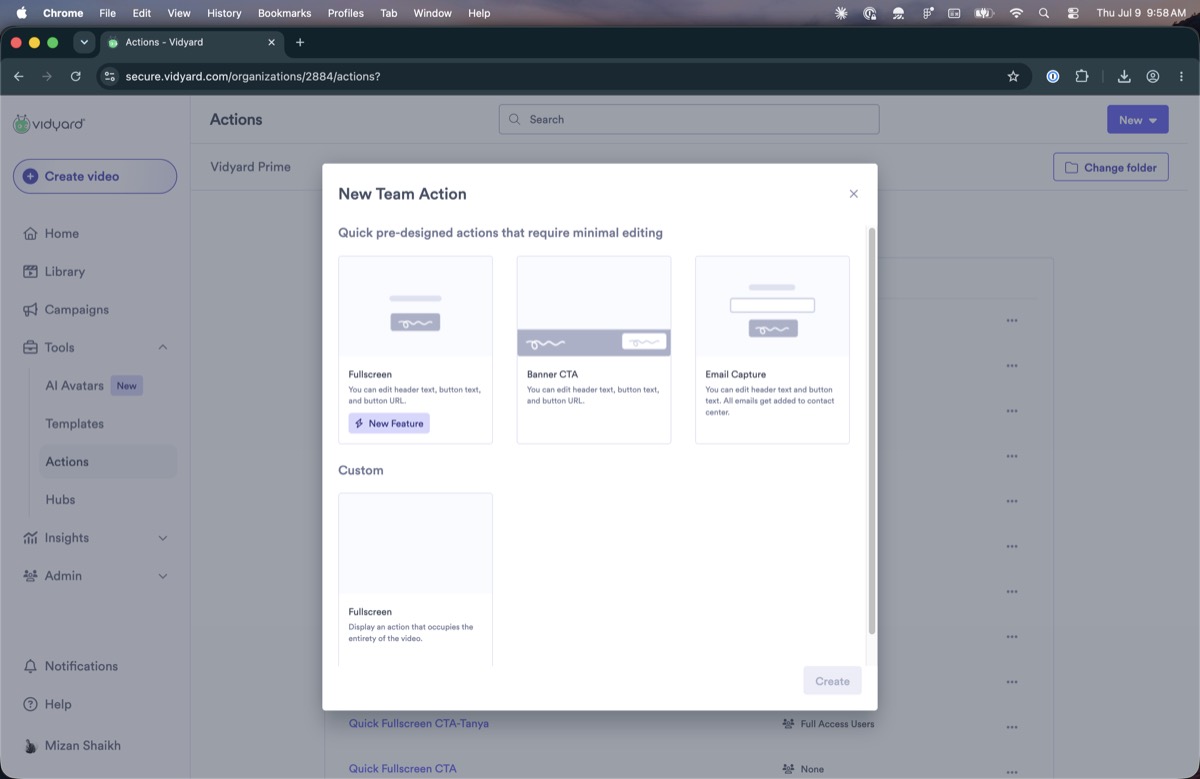1200x779 pixels.
Task: Click the Create video button
Action: coord(95,176)
